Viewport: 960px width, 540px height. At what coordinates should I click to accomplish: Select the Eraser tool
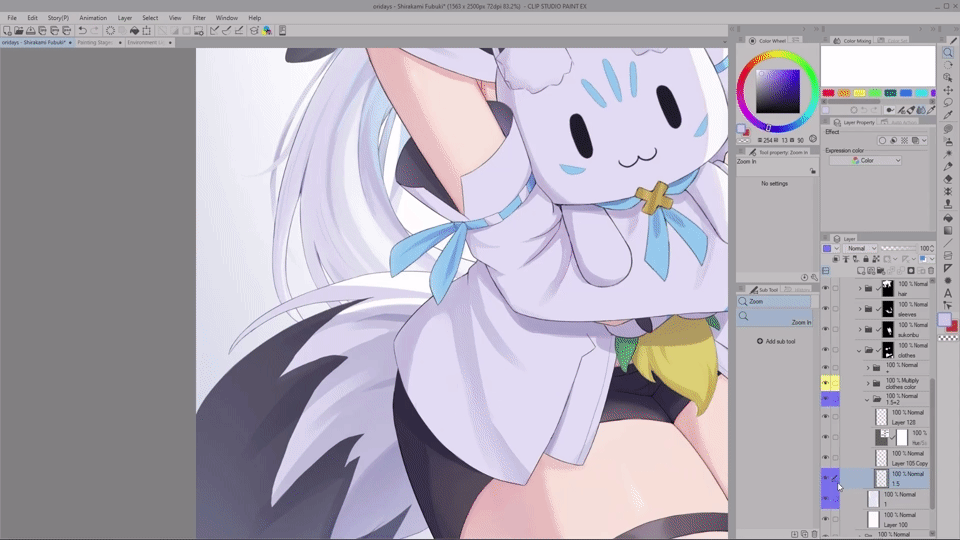click(948, 179)
